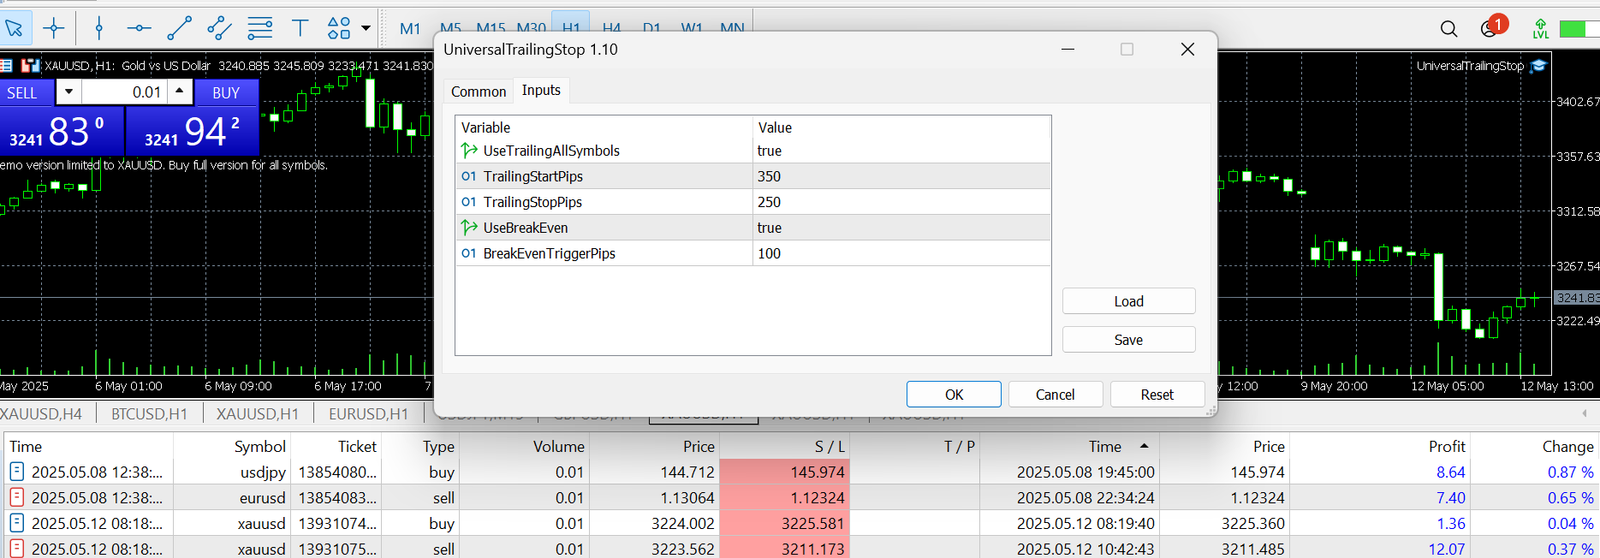Select the trendline drawing tool
This screenshot has height=558, width=1600.
pyautogui.click(x=180, y=28)
